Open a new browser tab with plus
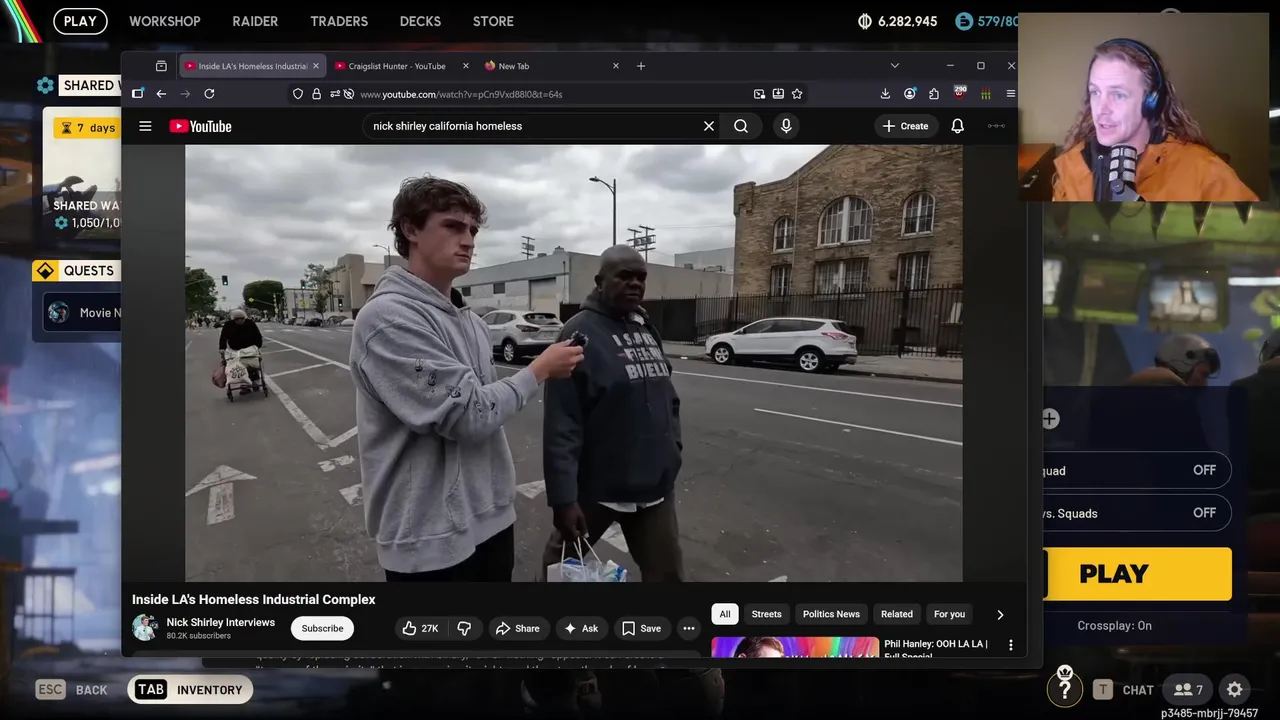The width and height of the screenshot is (1280, 720). click(641, 66)
